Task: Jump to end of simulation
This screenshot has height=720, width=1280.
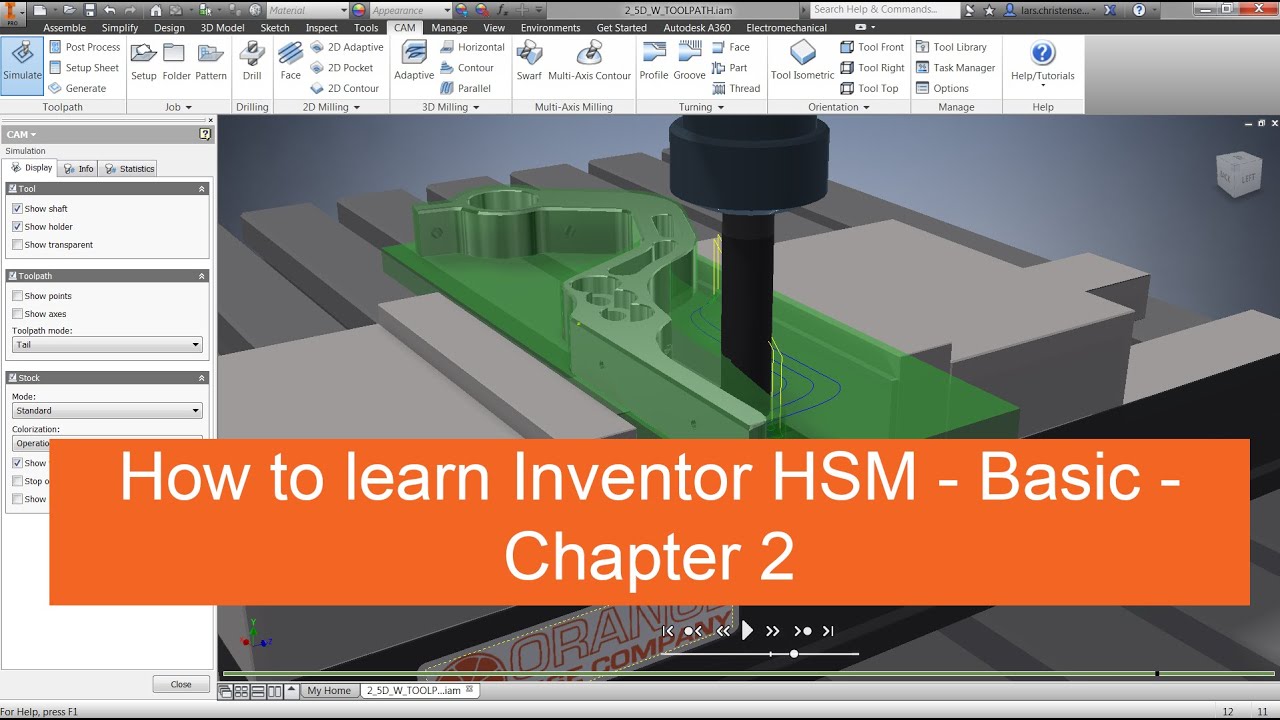Action: click(x=828, y=631)
